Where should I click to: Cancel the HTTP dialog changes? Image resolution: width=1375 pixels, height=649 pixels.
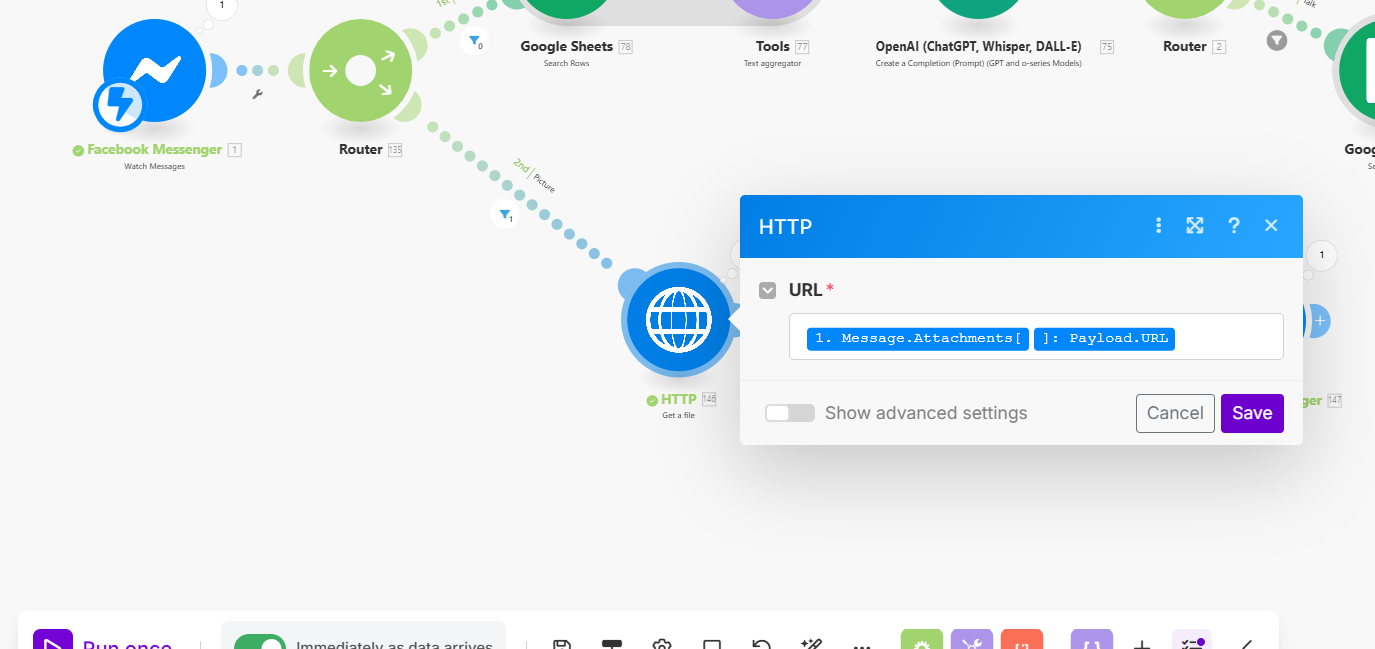click(1175, 413)
